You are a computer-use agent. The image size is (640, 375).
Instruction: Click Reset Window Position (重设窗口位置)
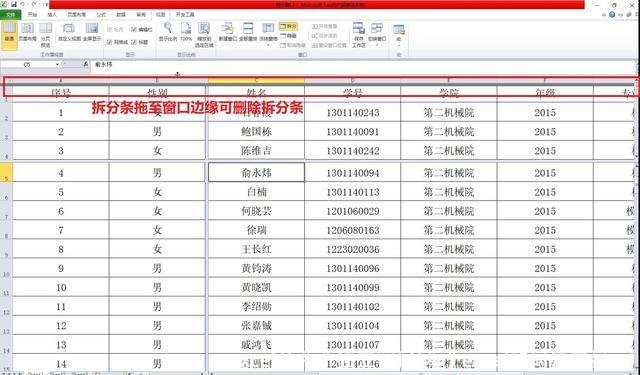[329, 45]
